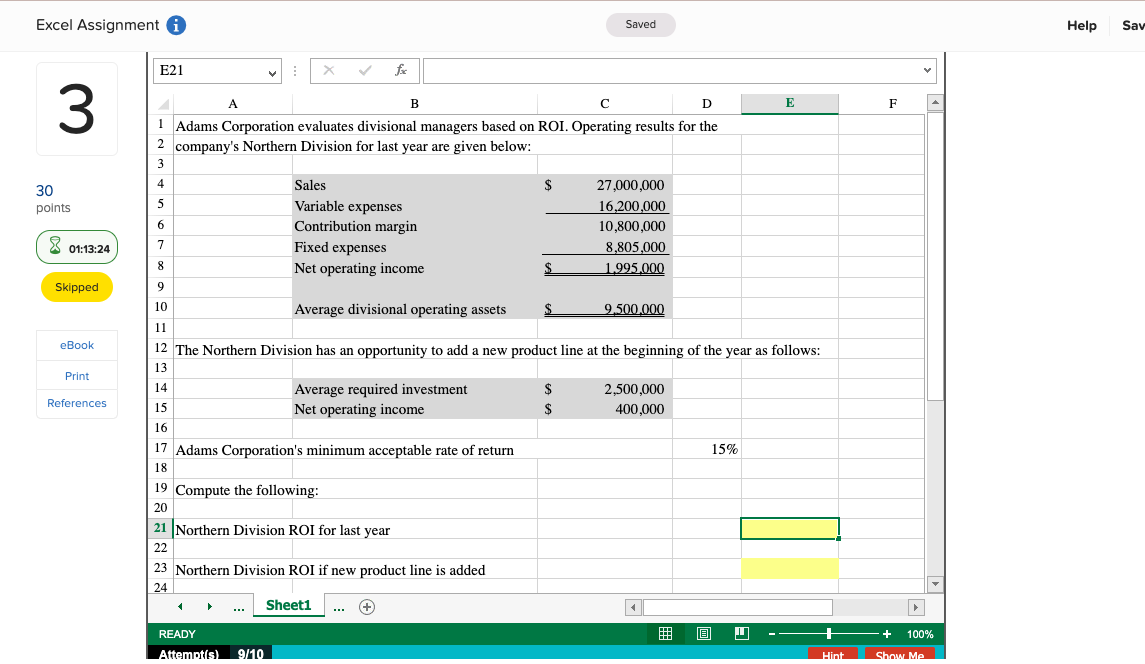Select the highlighted cell E21

[x=789, y=528]
